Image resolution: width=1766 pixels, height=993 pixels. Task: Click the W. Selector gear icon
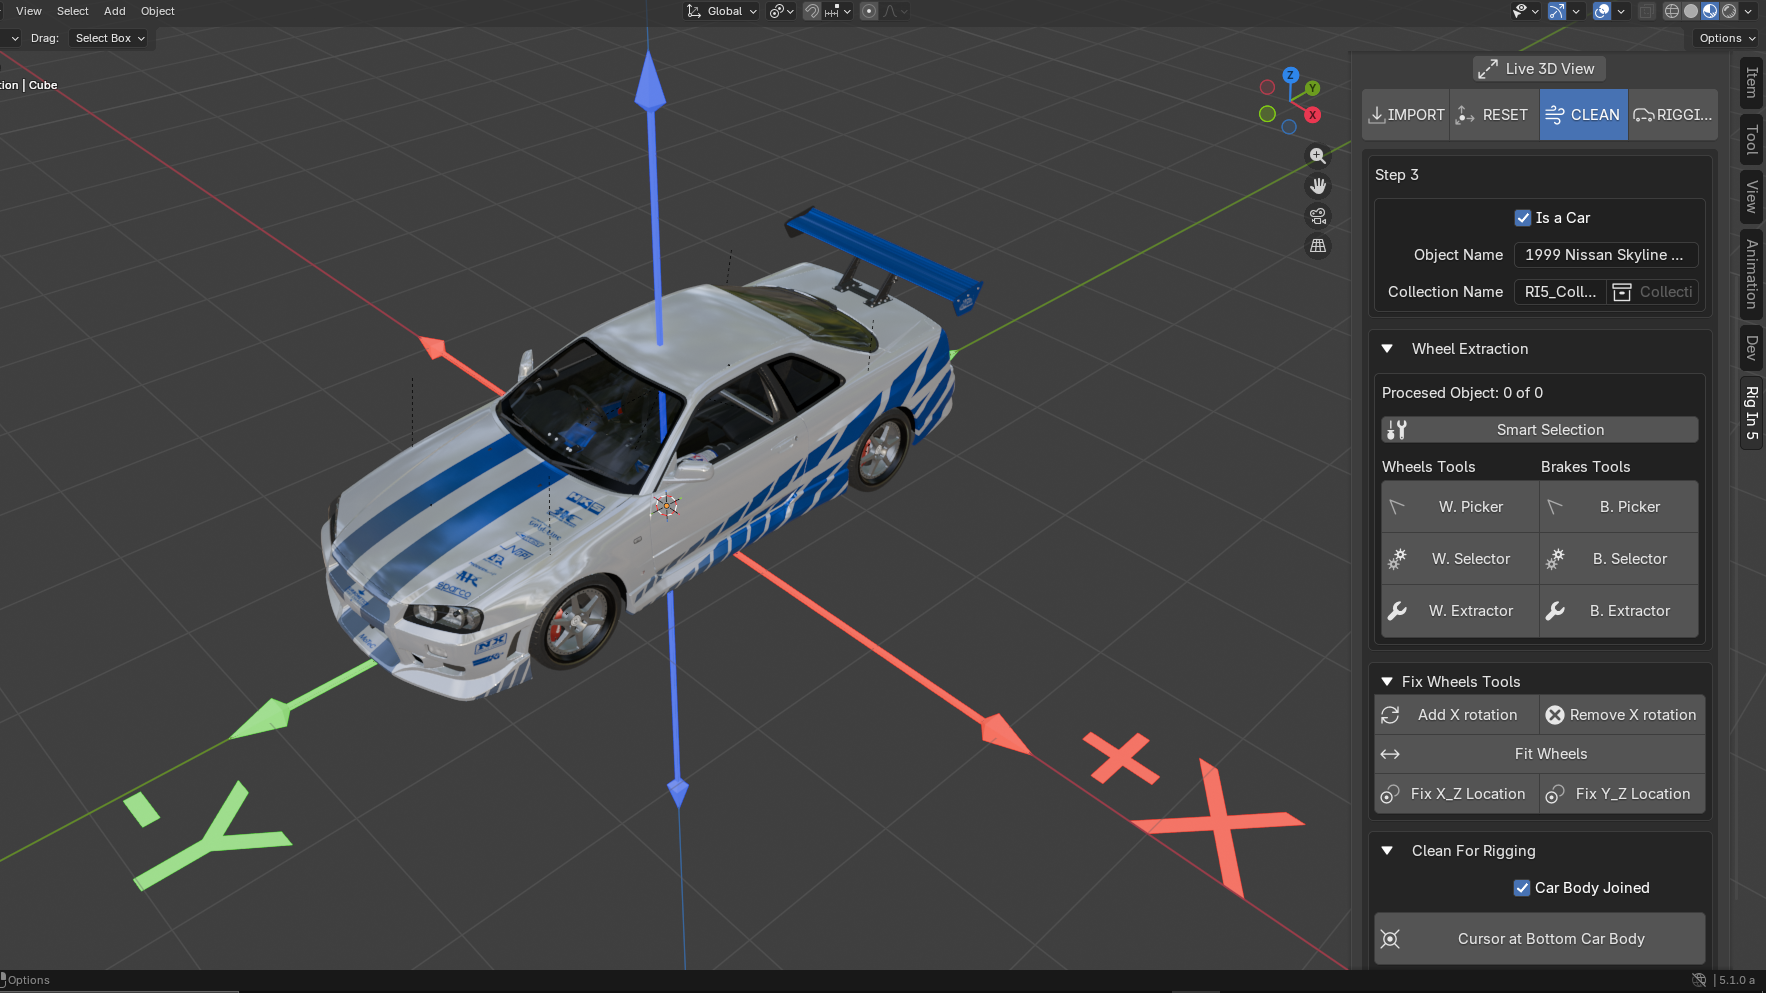(1397, 559)
